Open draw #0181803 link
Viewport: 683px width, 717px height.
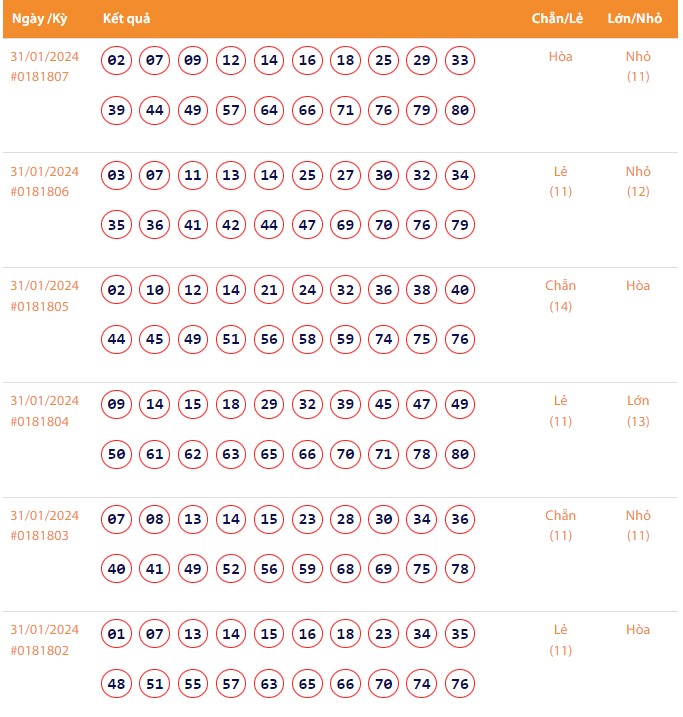40,536
